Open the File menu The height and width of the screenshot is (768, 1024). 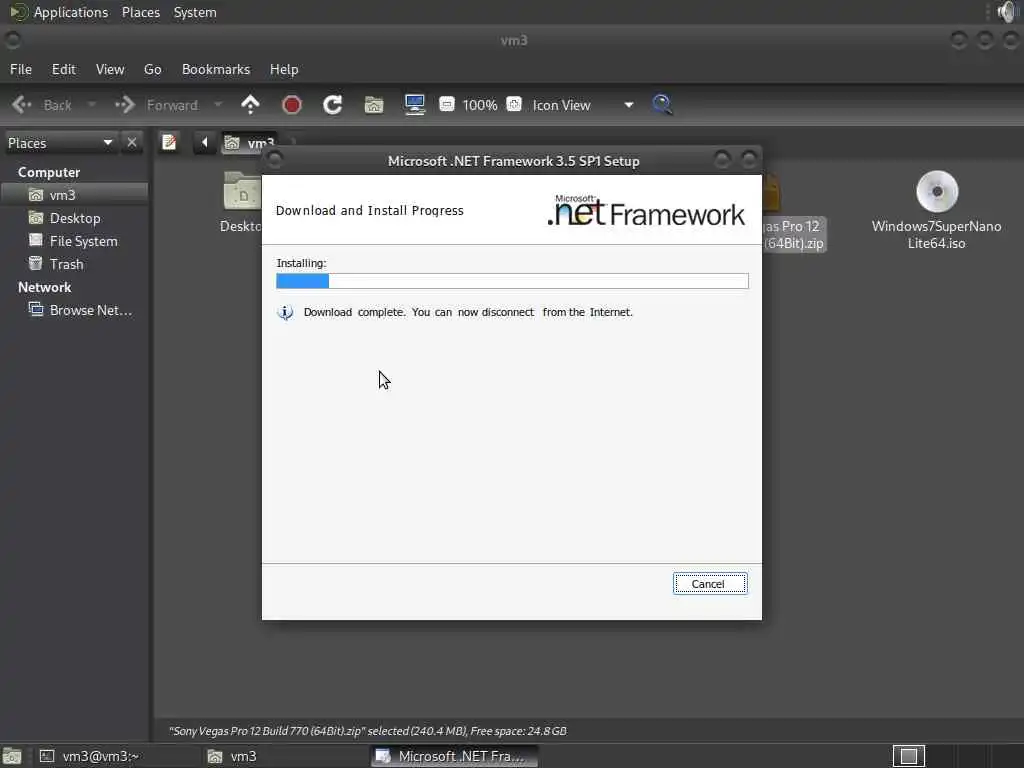pos(21,69)
